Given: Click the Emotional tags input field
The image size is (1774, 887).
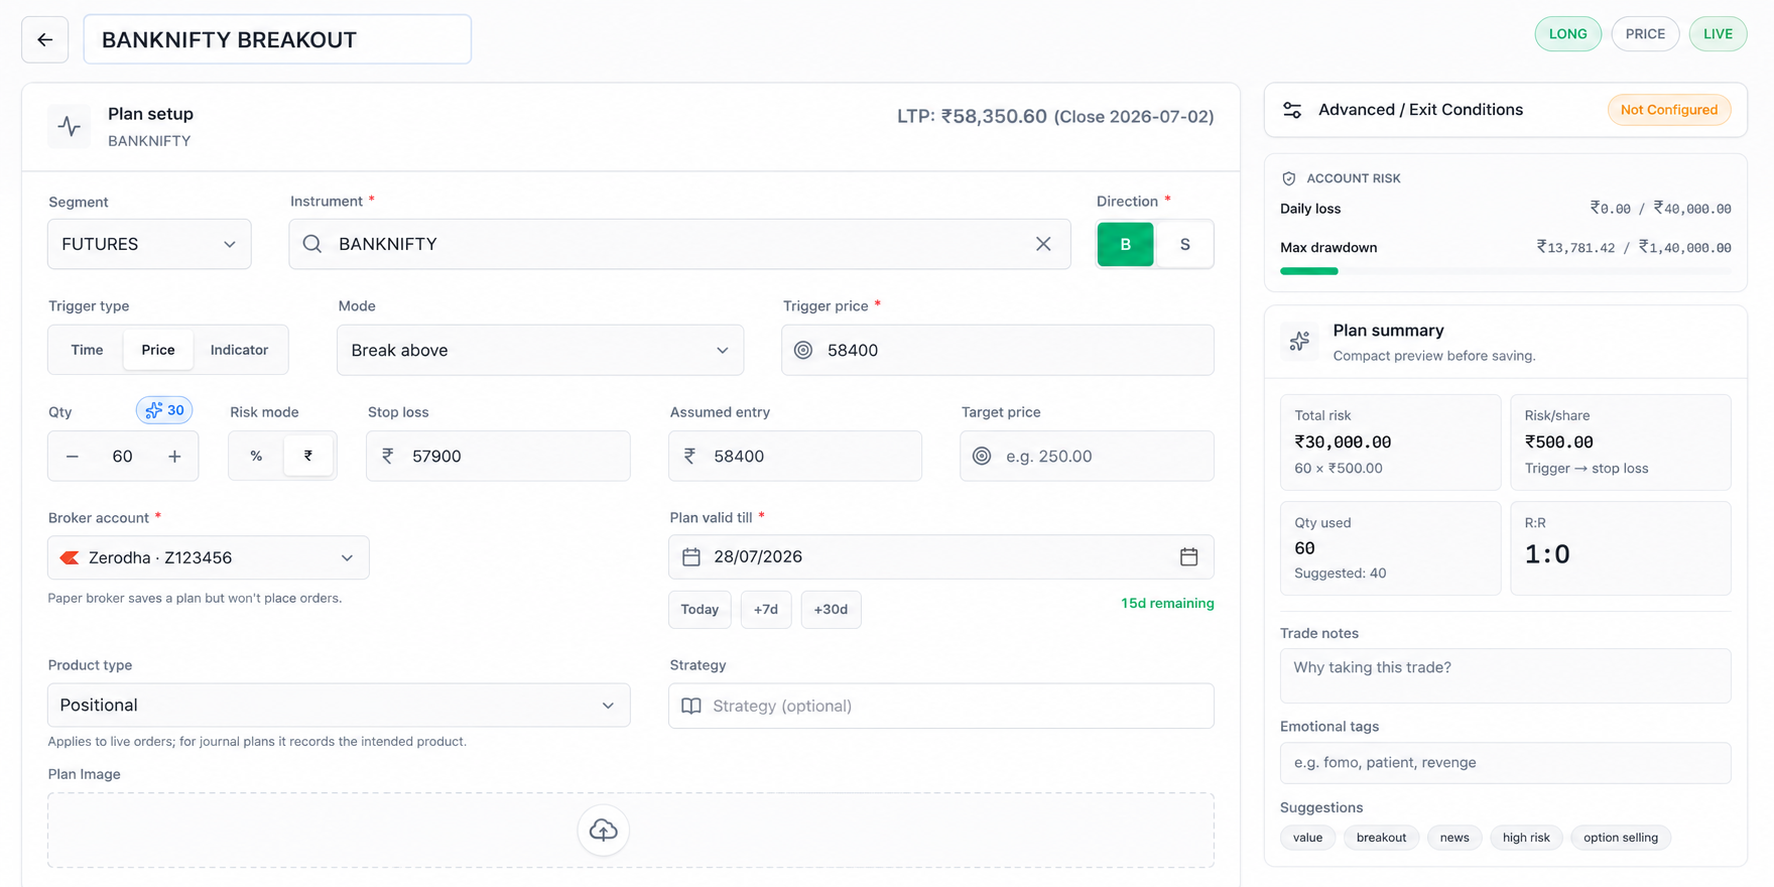Looking at the screenshot, I should [x=1505, y=763].
